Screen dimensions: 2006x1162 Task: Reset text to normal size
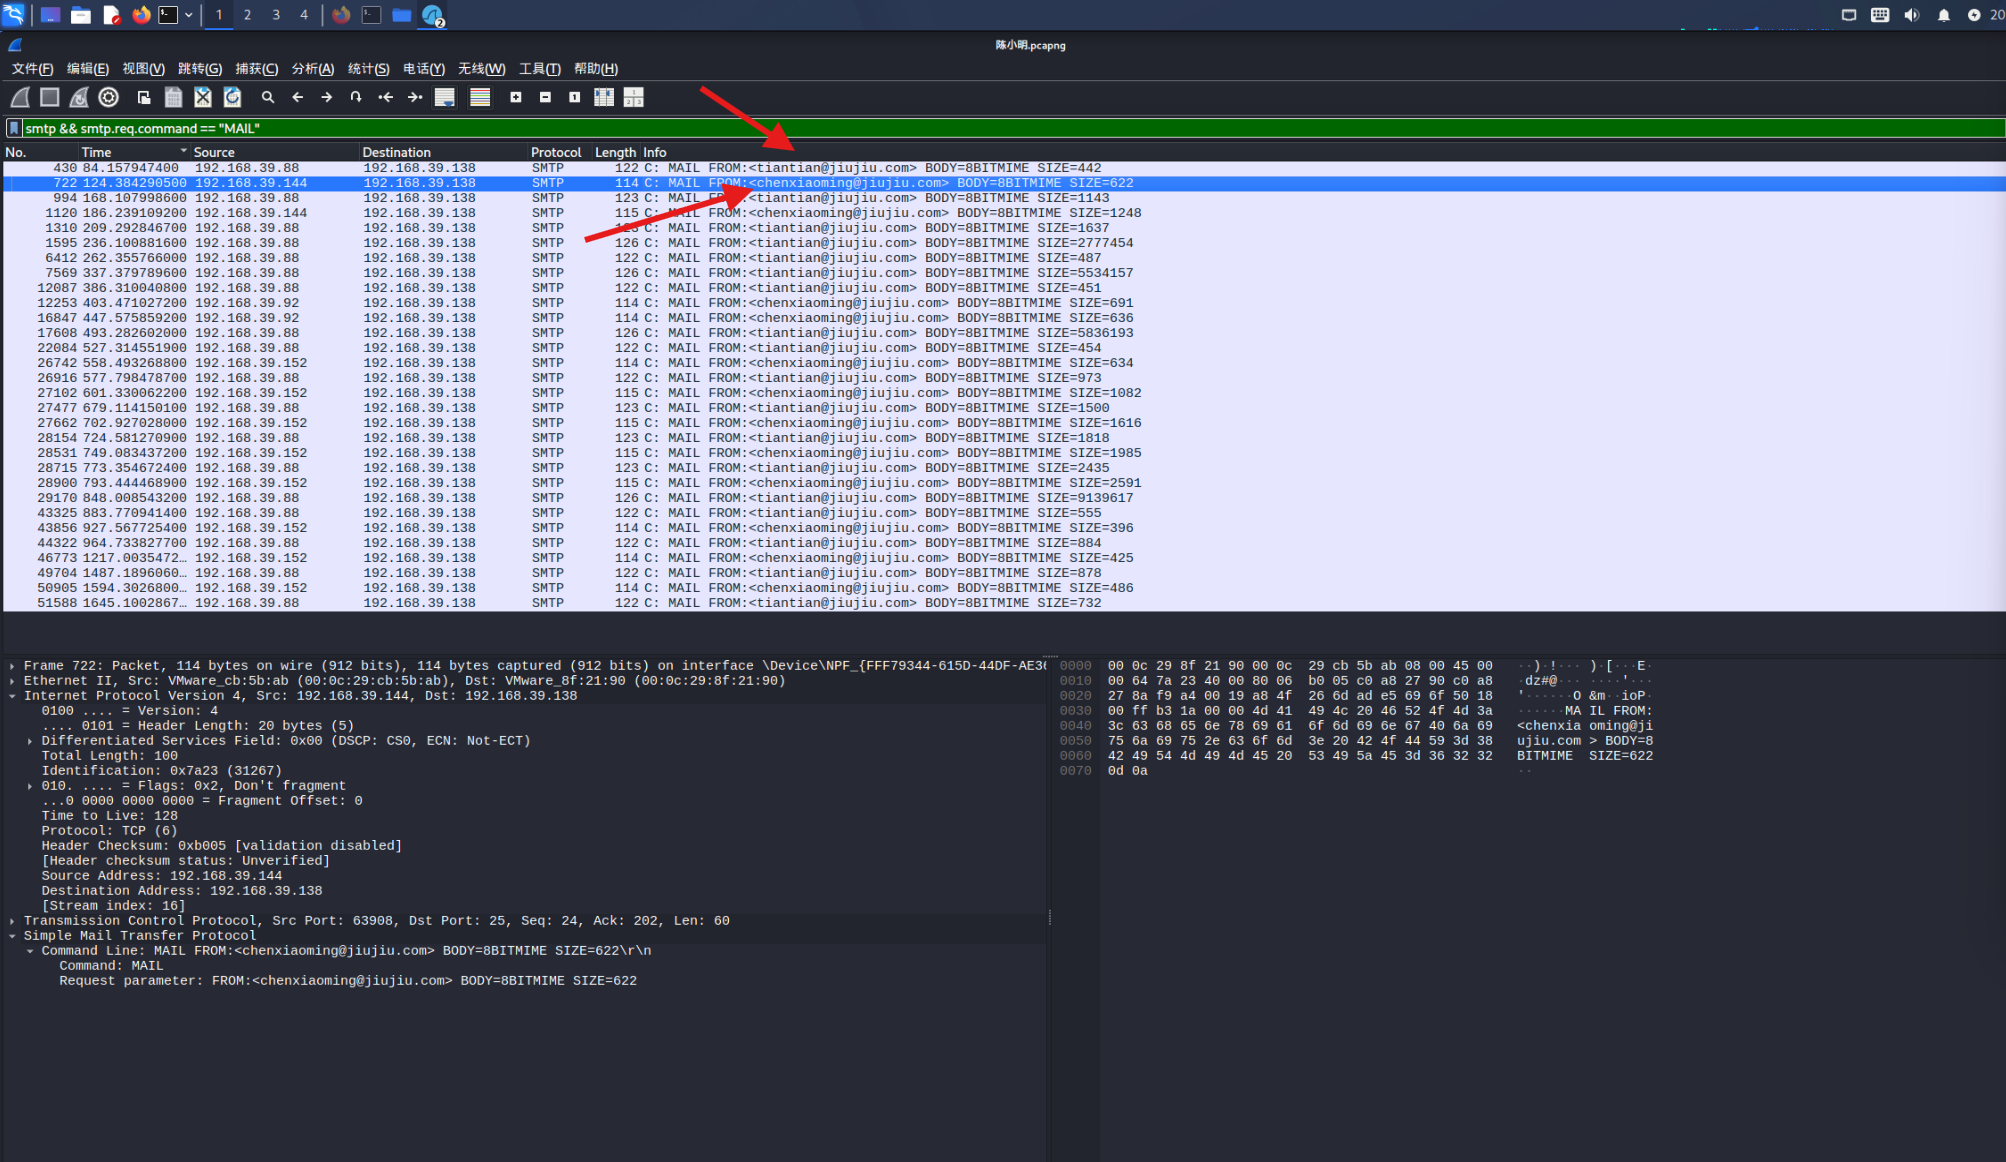(x=575, y=97)
